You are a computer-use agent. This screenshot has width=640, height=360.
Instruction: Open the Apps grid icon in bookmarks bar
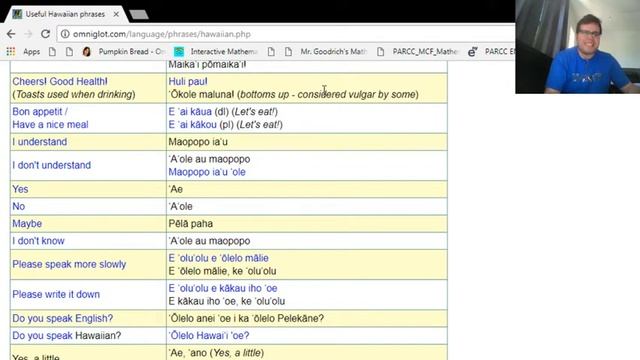pyautogui.click(x=11, y=51)
